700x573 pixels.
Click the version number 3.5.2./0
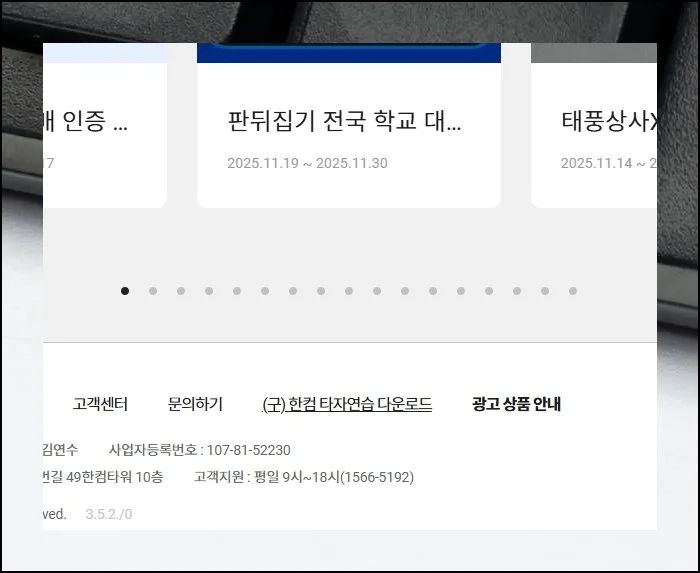(109, 514)
